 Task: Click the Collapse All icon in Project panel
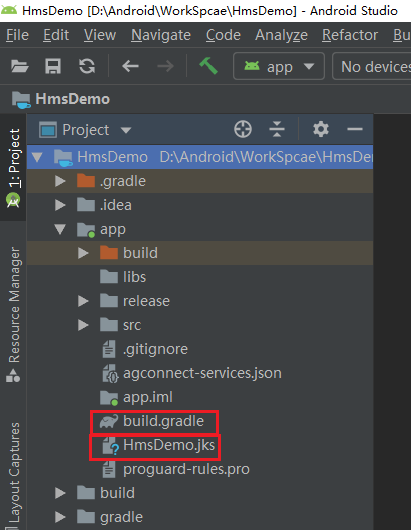pos(277,129)
